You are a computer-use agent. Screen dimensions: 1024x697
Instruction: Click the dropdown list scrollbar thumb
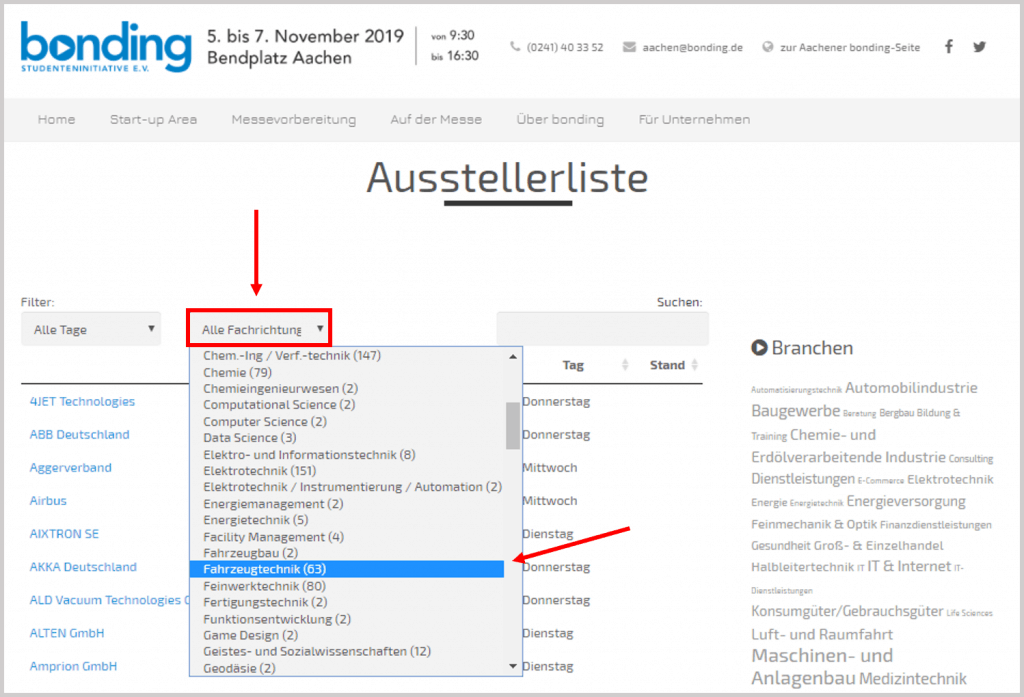(513, 425)
